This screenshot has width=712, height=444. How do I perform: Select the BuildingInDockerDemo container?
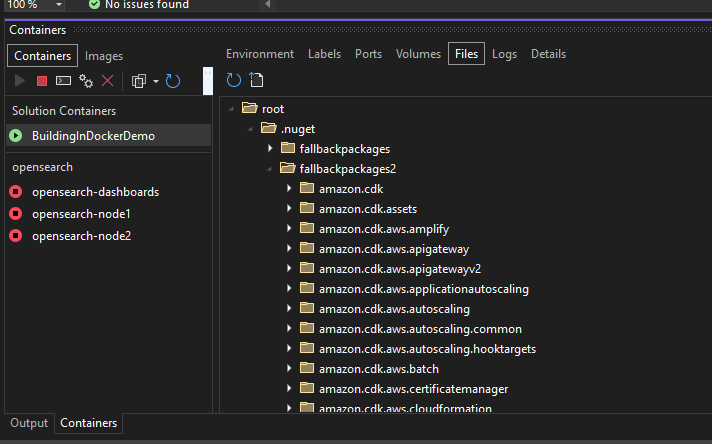click(109, 136)
